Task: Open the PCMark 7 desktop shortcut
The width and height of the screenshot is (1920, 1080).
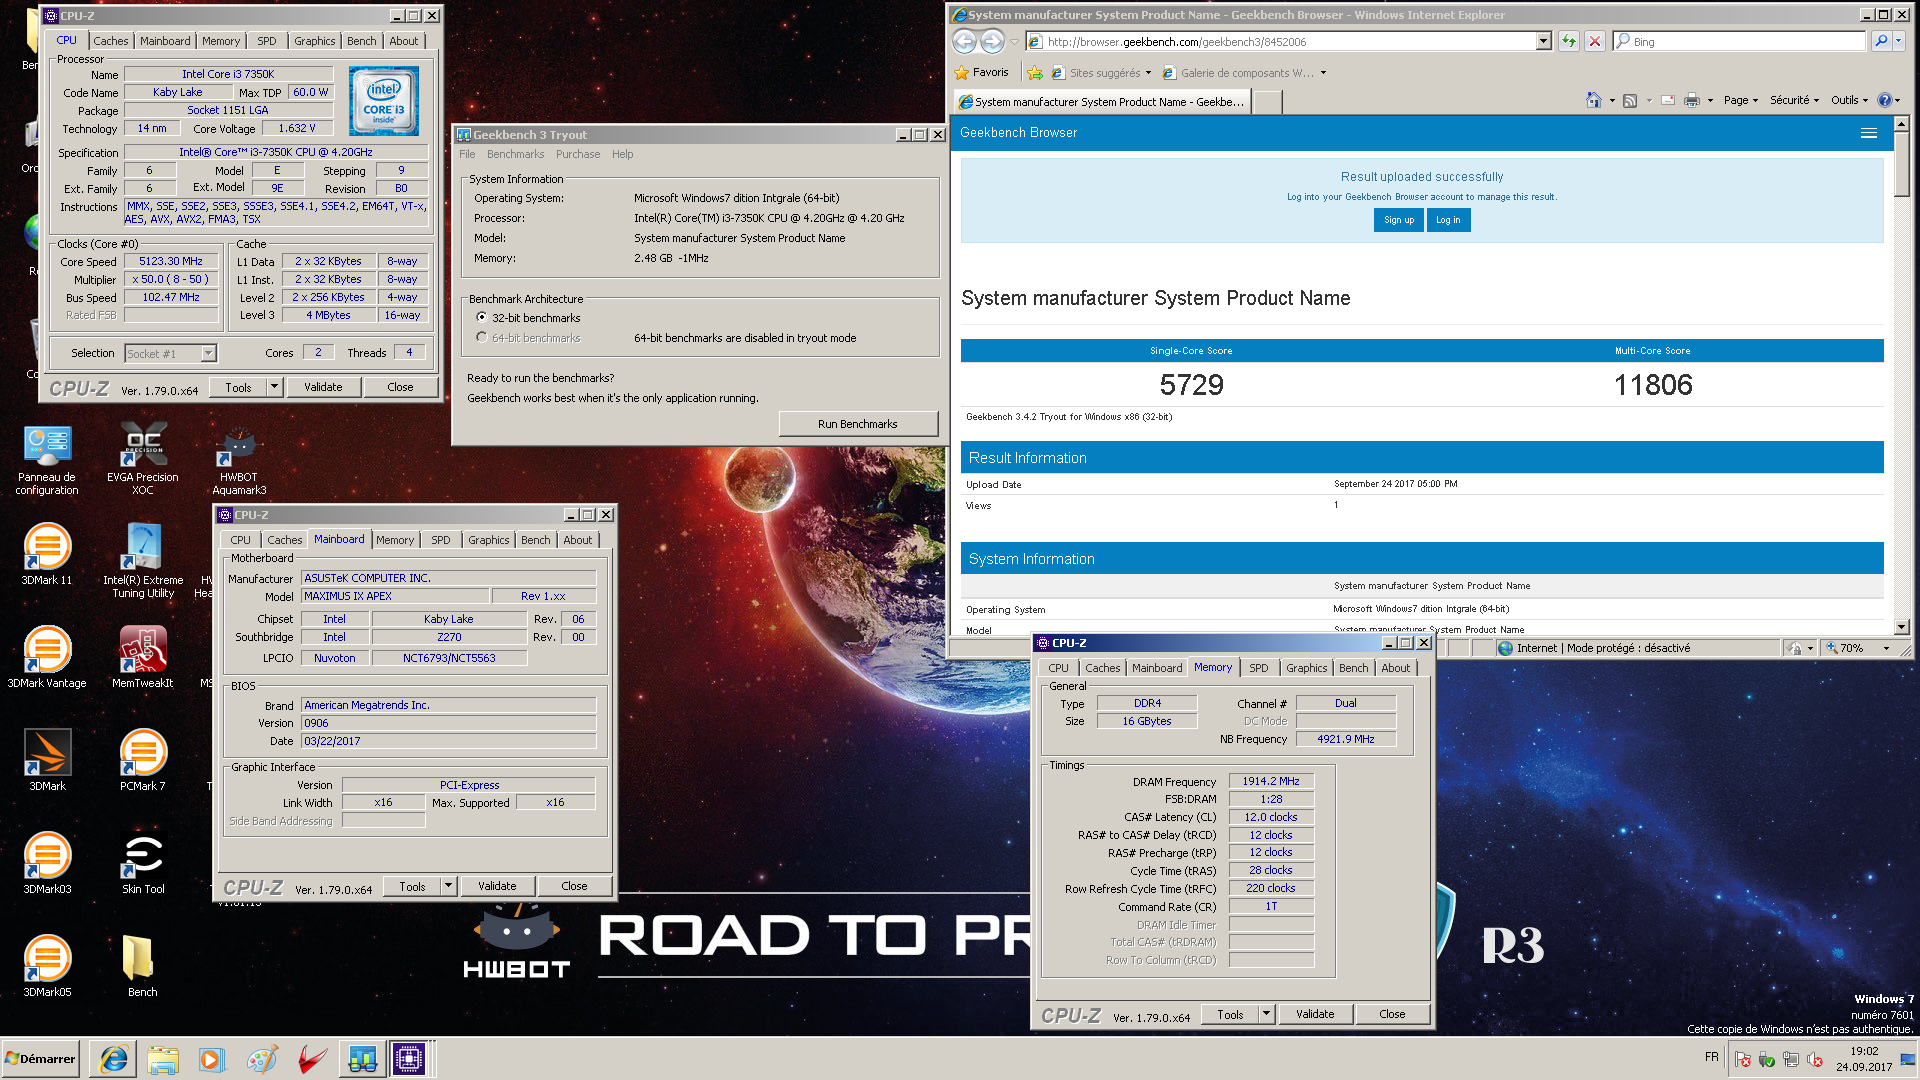Action: 143,760
